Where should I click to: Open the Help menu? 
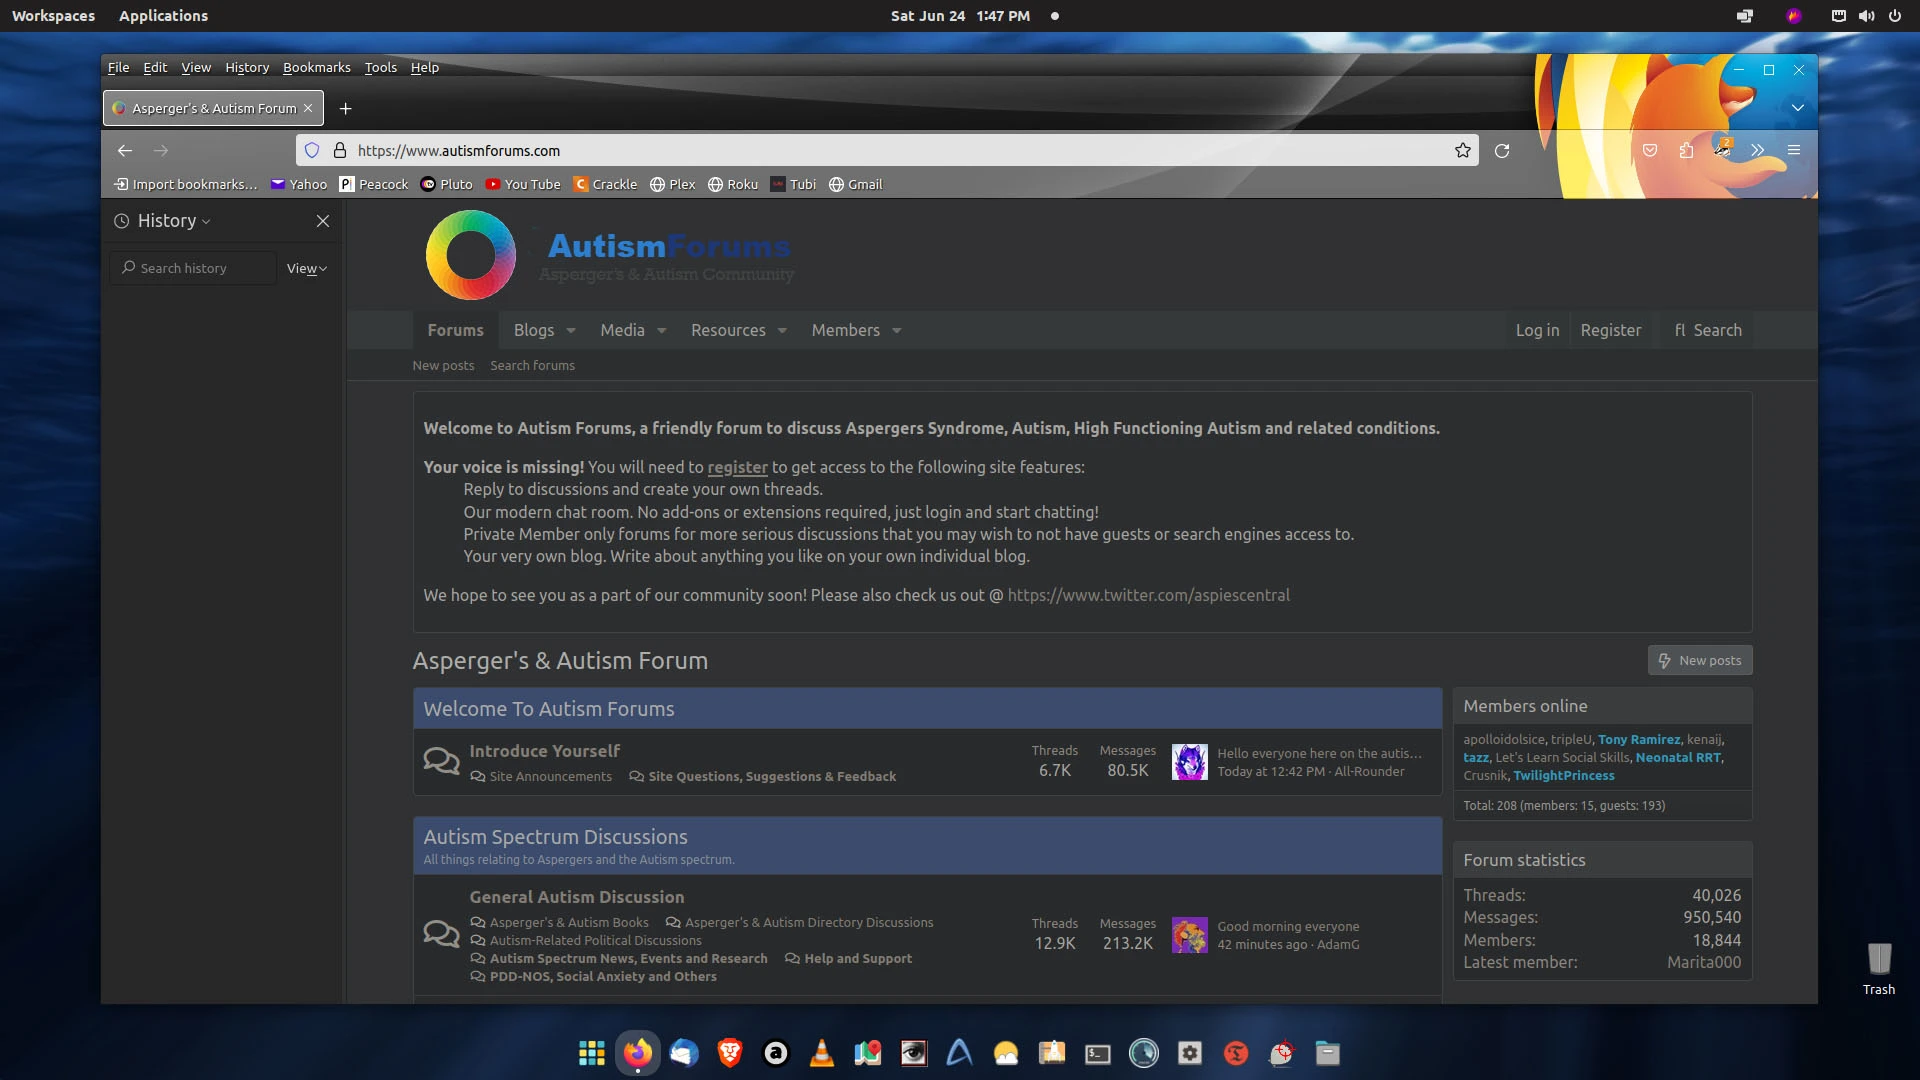tap(425, 67)
